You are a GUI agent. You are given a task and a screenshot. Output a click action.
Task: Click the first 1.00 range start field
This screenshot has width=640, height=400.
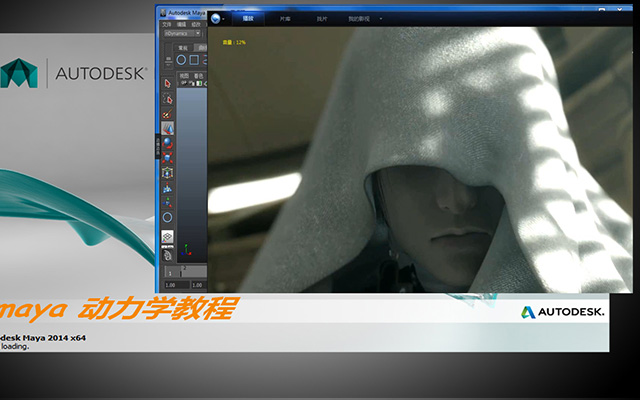tap(177, 285)
